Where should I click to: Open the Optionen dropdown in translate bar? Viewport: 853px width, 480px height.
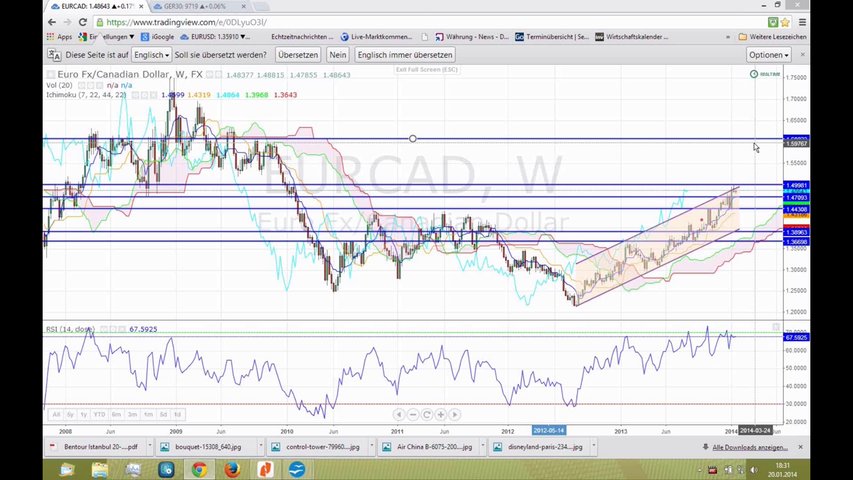[x=768, y=55]
